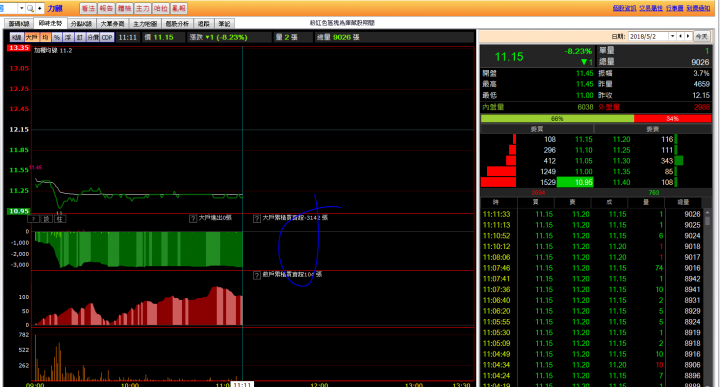This screenshot has height=387, width=720.
Task: Click the 13.35 upper limit price label
Action: pos(18,48)
